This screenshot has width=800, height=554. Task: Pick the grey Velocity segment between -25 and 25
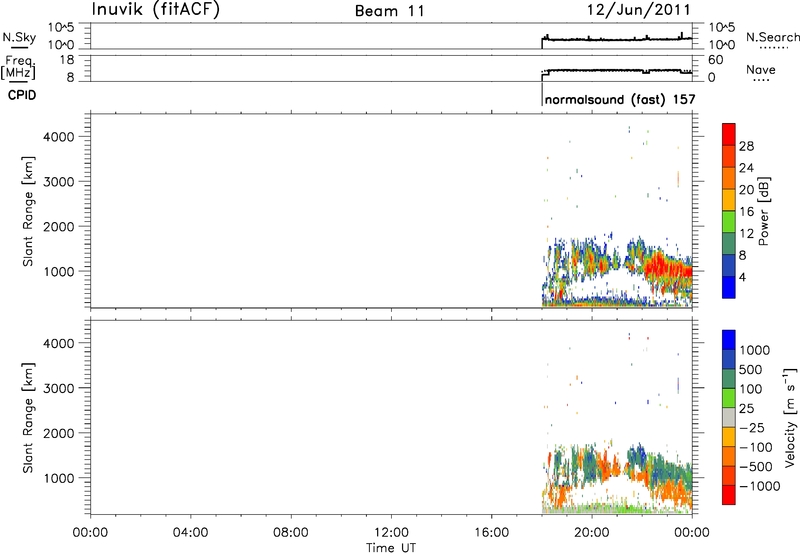click(x=729, y=417)
